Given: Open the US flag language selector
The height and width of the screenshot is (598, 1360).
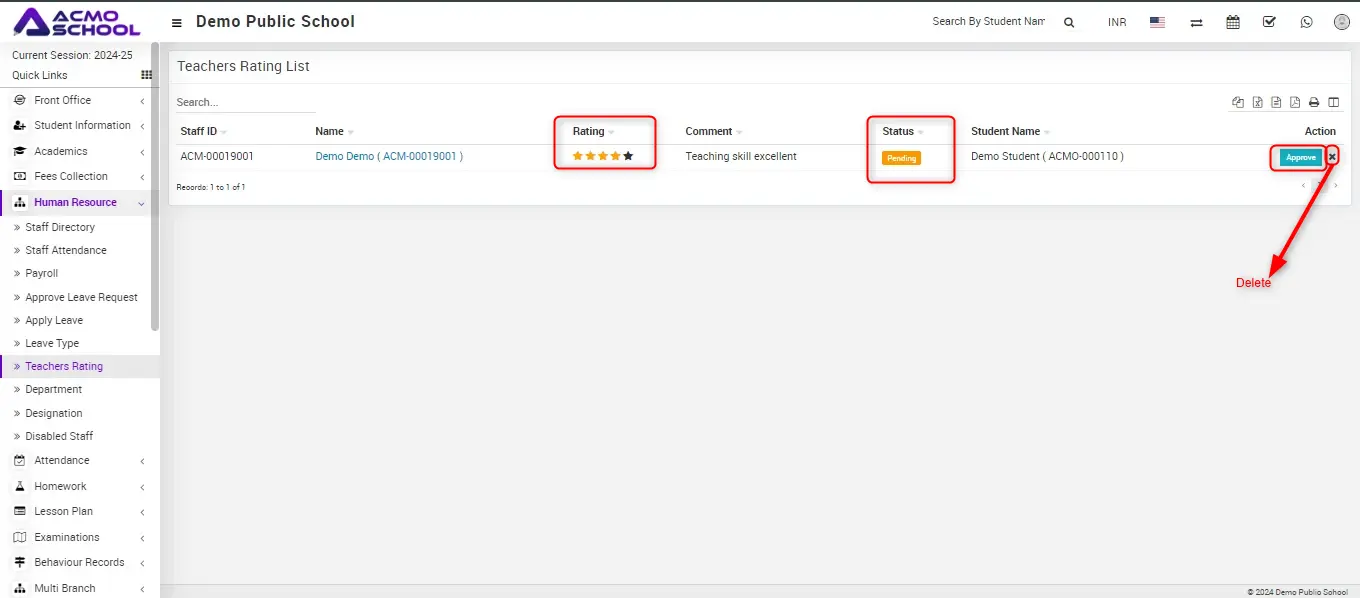Looking at the screenshot, I should point(1157,22).
